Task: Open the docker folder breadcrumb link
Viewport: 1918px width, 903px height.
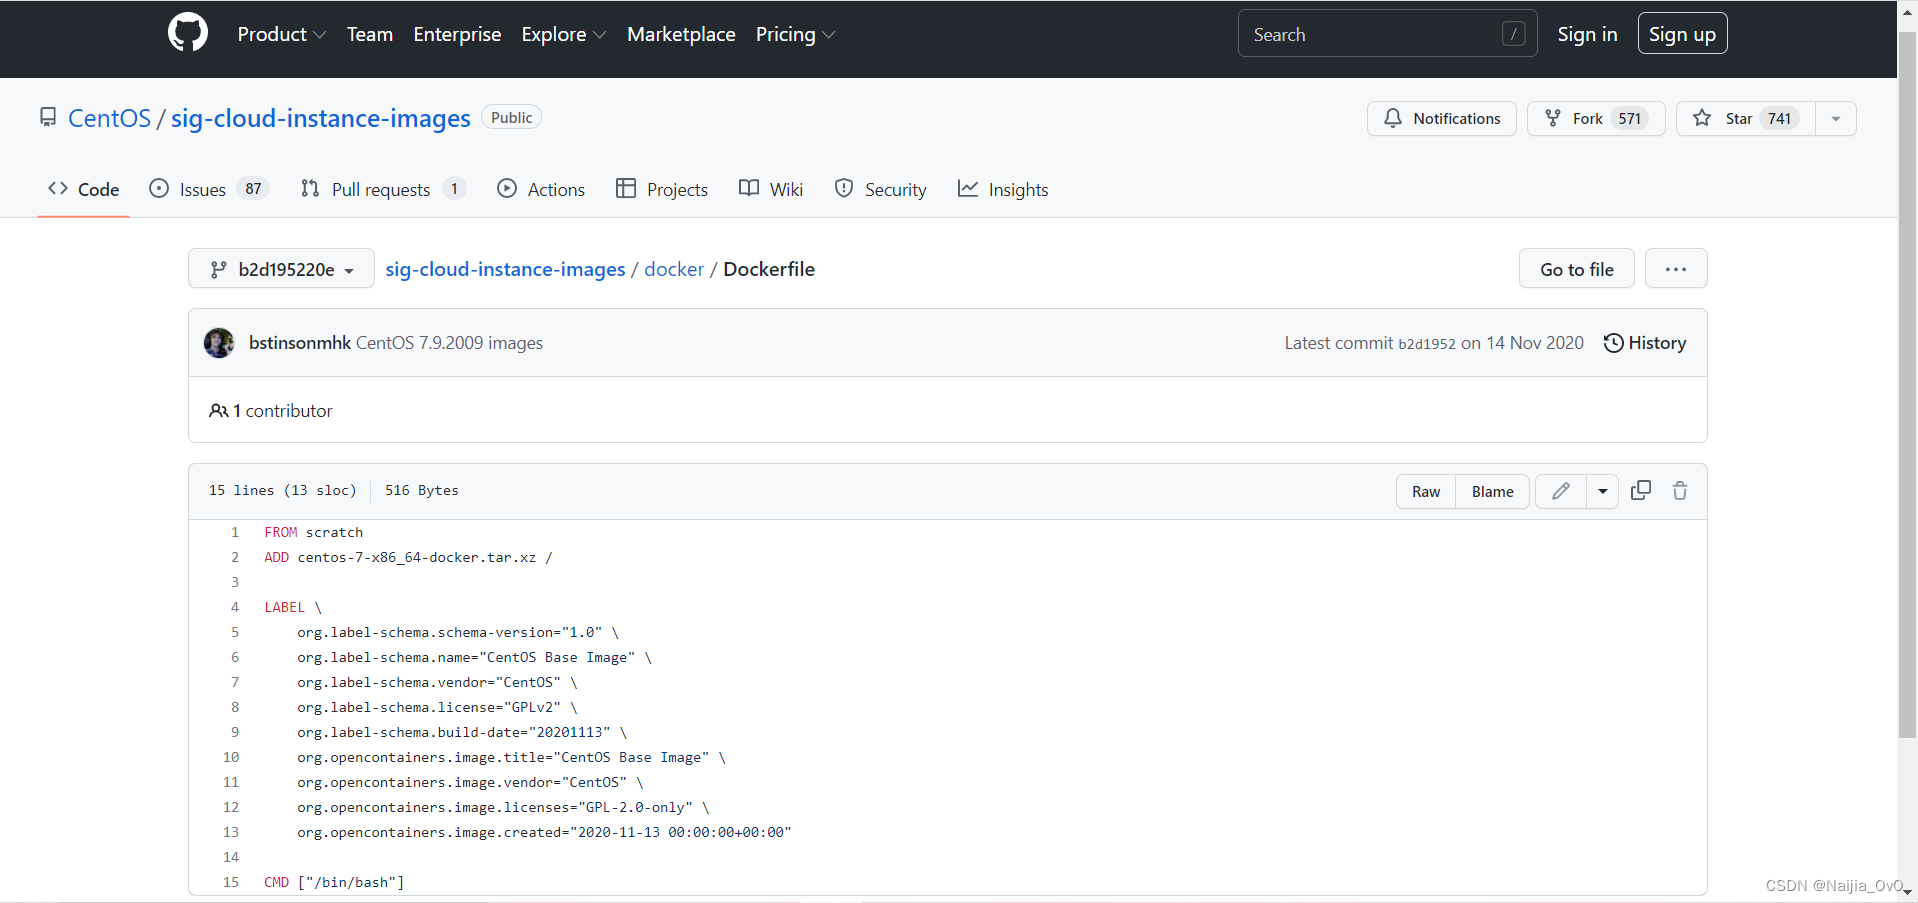Action: point(674,269)
